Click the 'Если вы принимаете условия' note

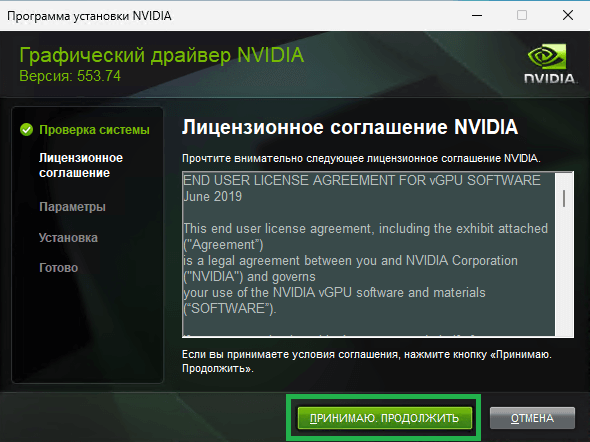[x=367, y=361]
